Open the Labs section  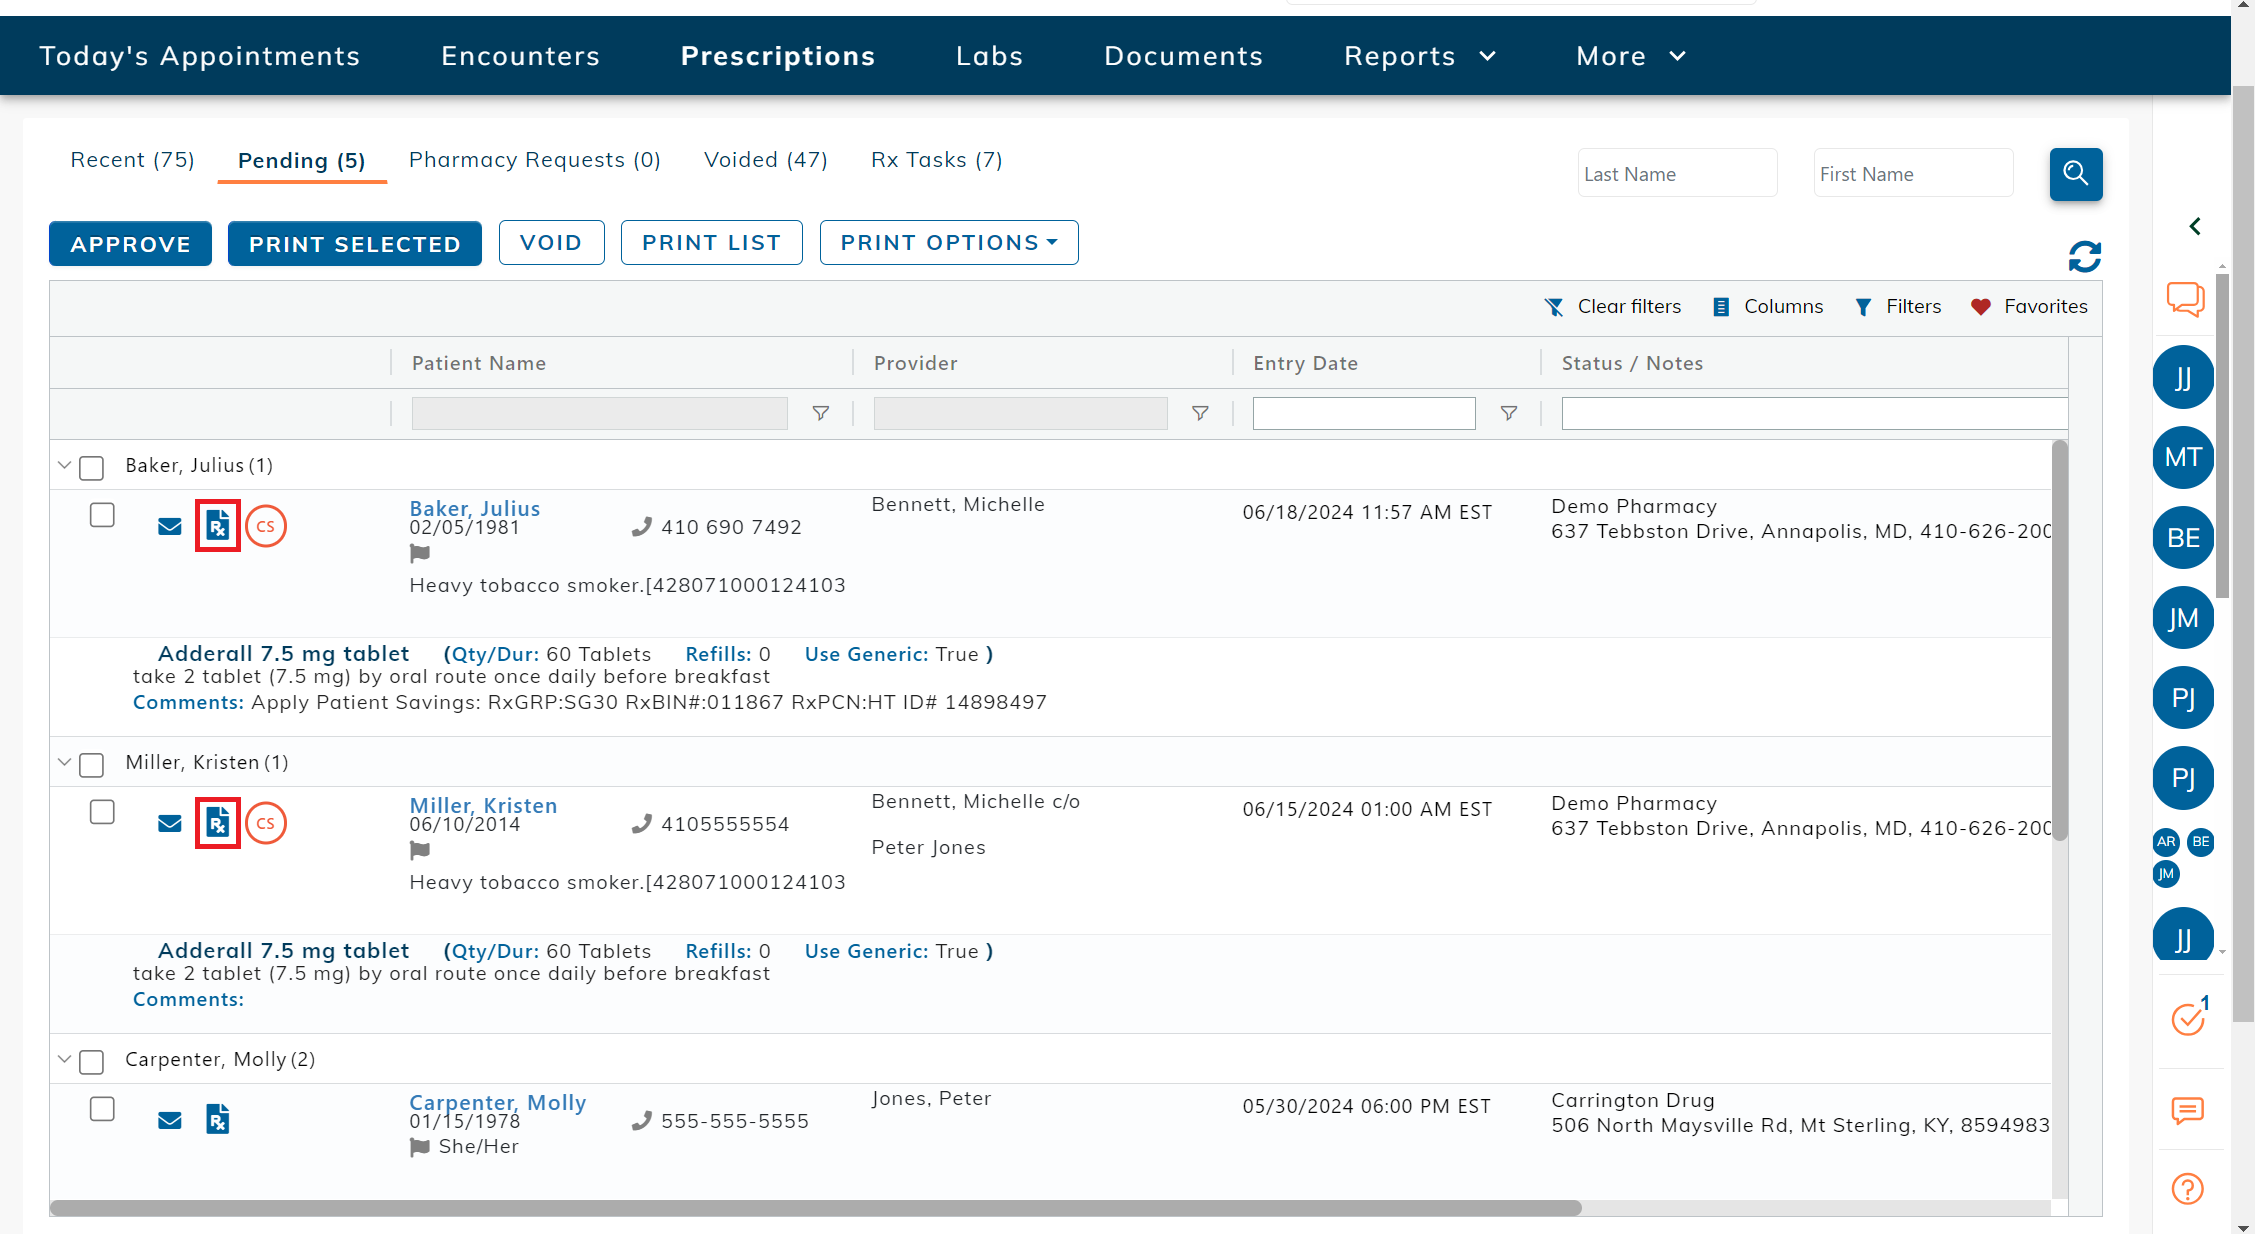pyautogui.click(x=990, y=56)
